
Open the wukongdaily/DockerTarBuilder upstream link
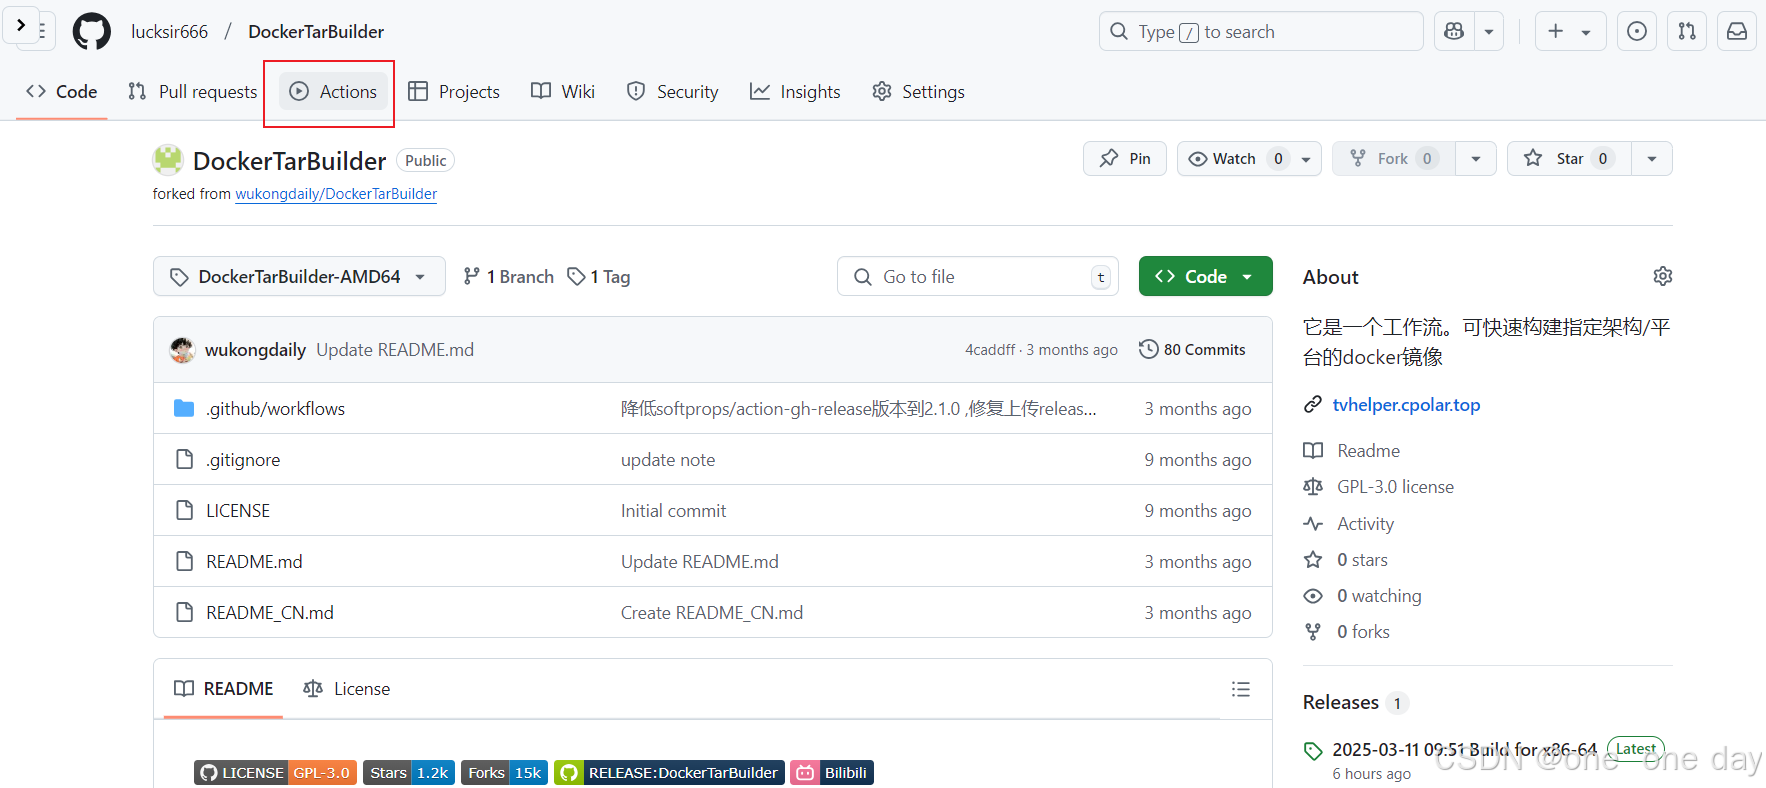pos(336,194)
